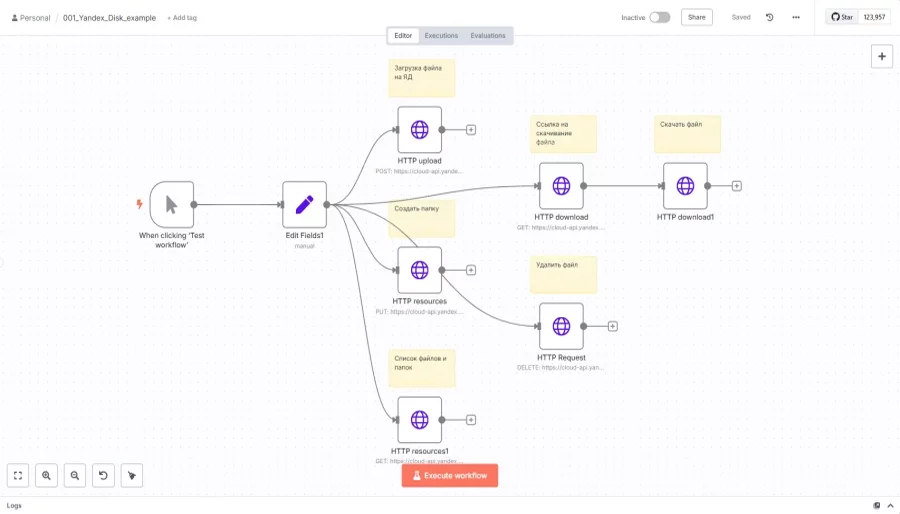The image size is (900, 514).
Task: Zoom in on the workflow canvas
Action: pos(46,476)
